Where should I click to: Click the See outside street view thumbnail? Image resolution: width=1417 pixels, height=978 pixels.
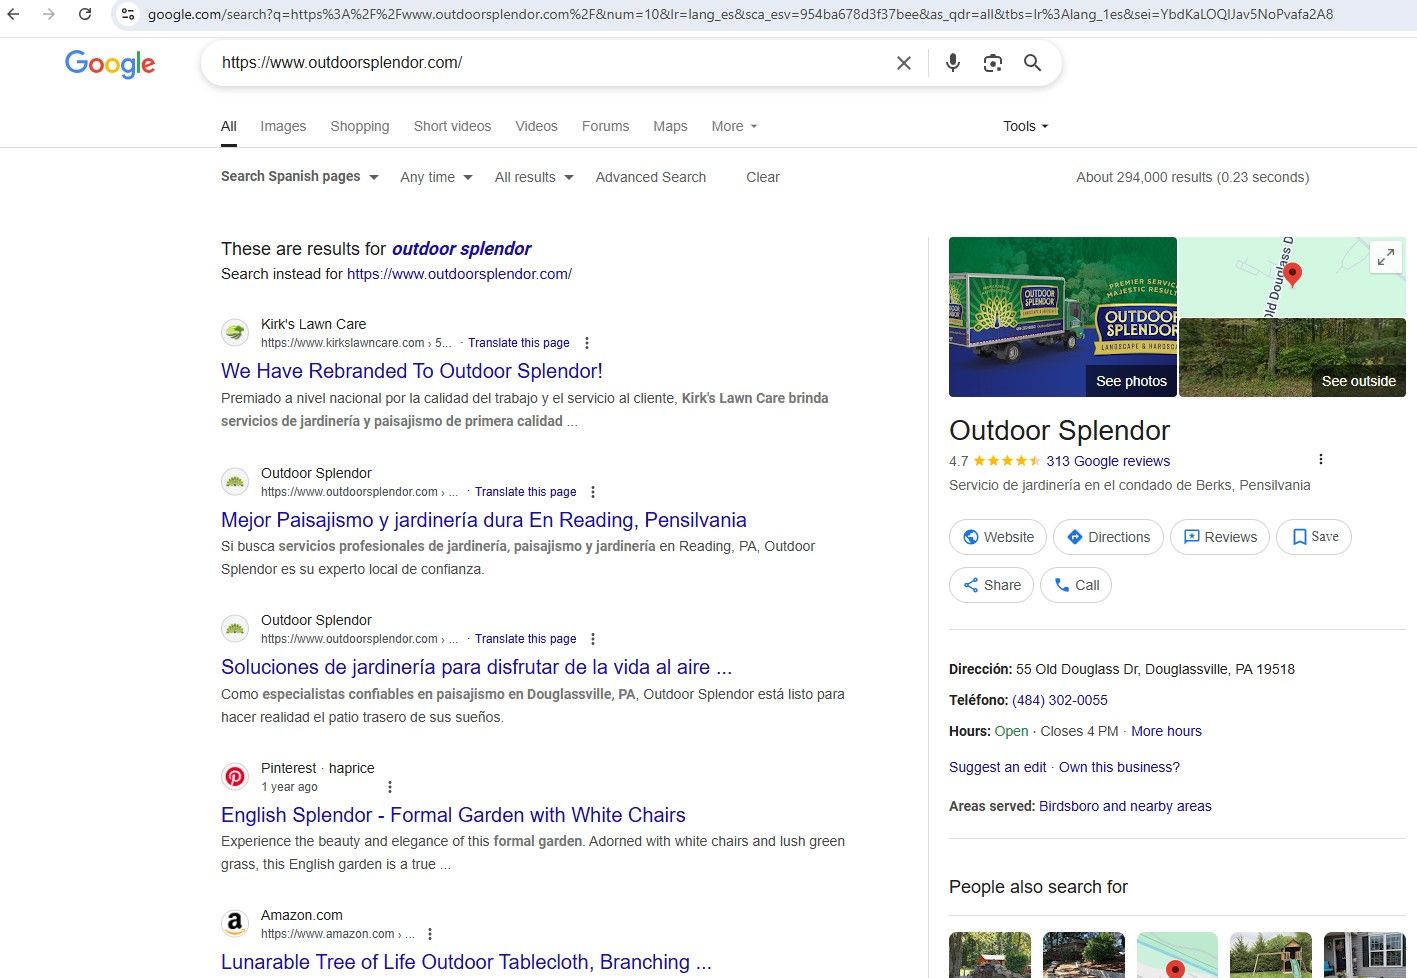1292,357
